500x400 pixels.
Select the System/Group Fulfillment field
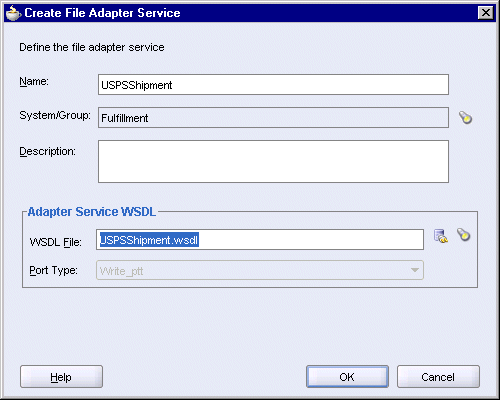[x=273, y=117]
